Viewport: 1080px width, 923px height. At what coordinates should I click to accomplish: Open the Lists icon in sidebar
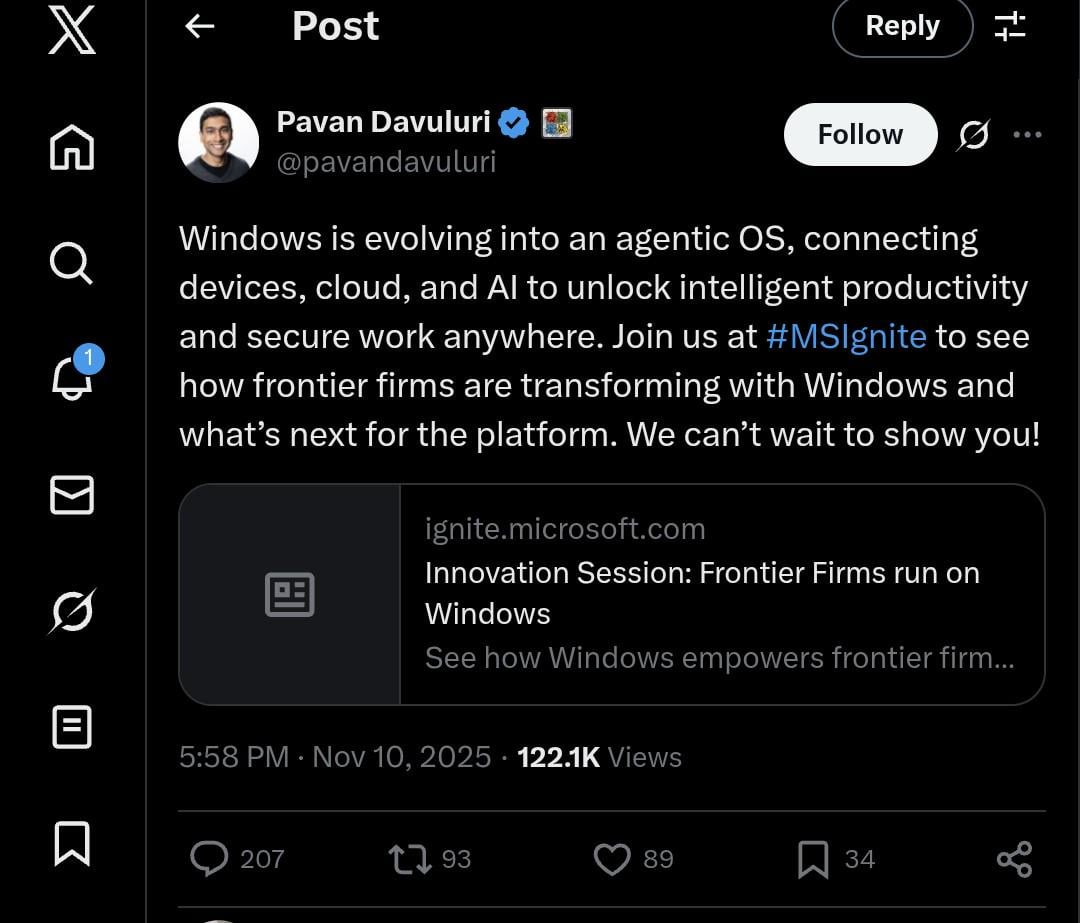coord(72,727)
